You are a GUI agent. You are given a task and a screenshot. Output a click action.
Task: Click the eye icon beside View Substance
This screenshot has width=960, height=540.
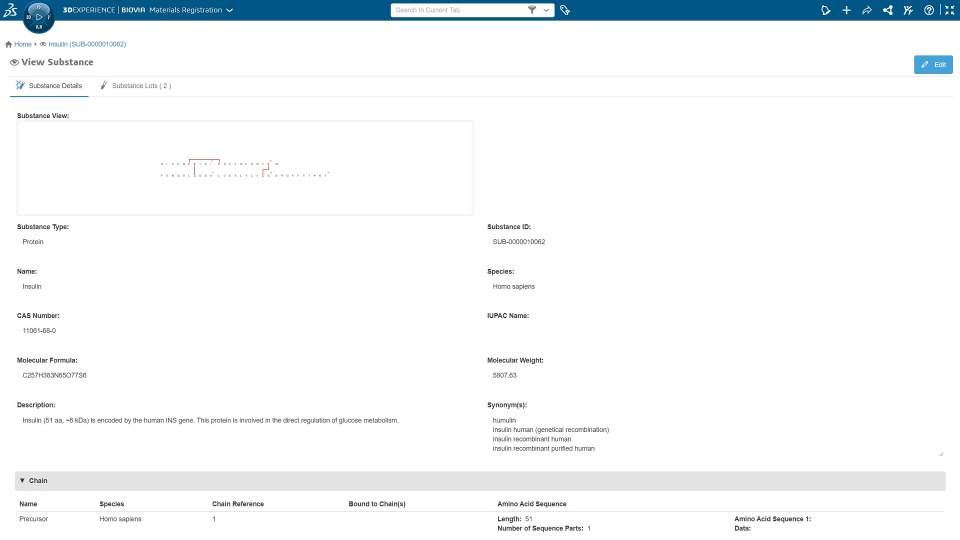point(14,62)
